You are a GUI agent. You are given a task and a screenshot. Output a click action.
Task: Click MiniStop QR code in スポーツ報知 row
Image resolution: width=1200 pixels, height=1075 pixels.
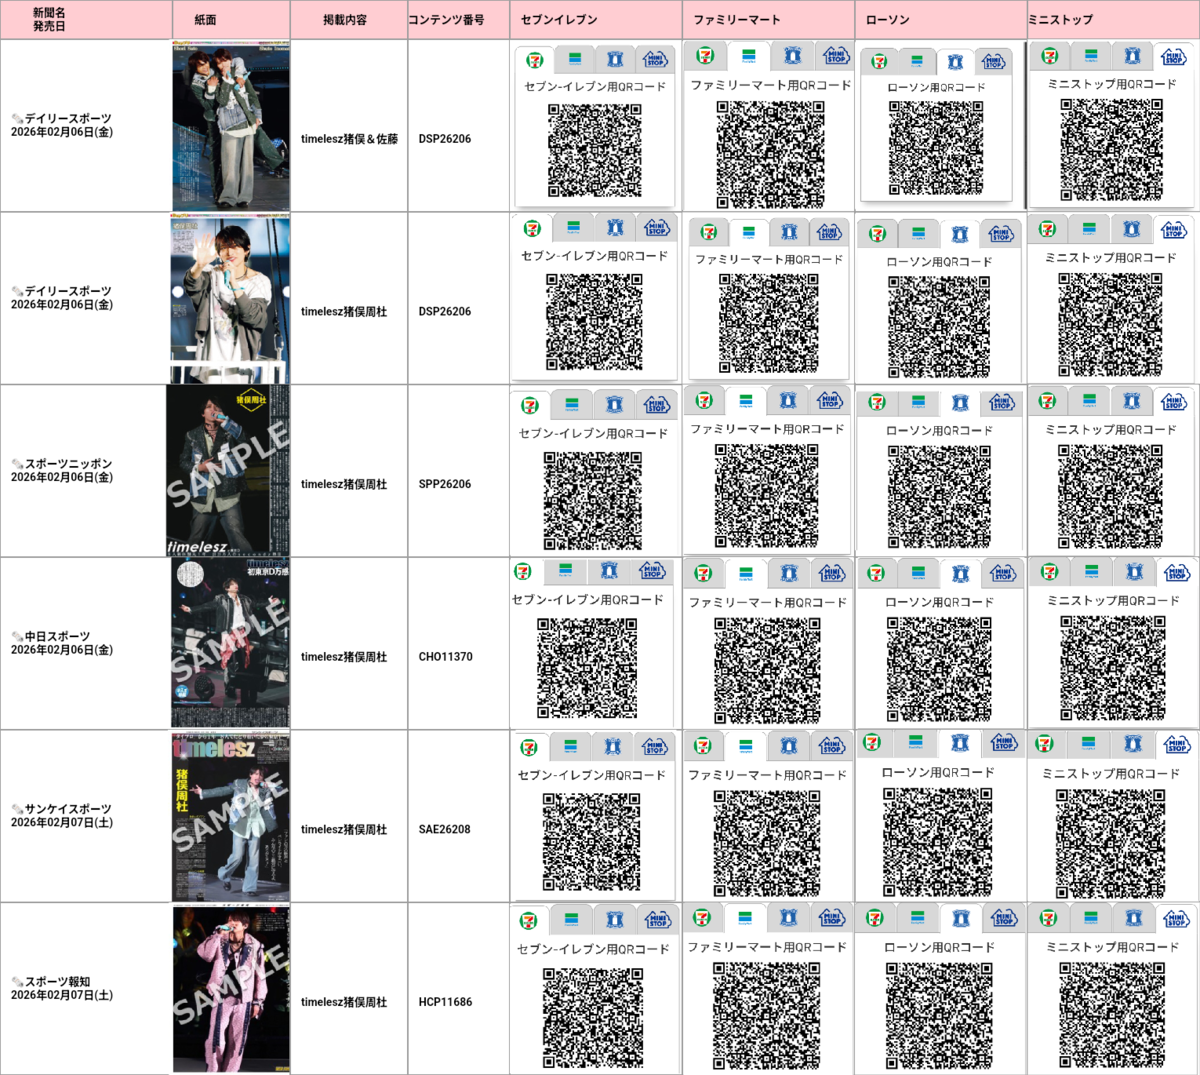[1111, 1014]
